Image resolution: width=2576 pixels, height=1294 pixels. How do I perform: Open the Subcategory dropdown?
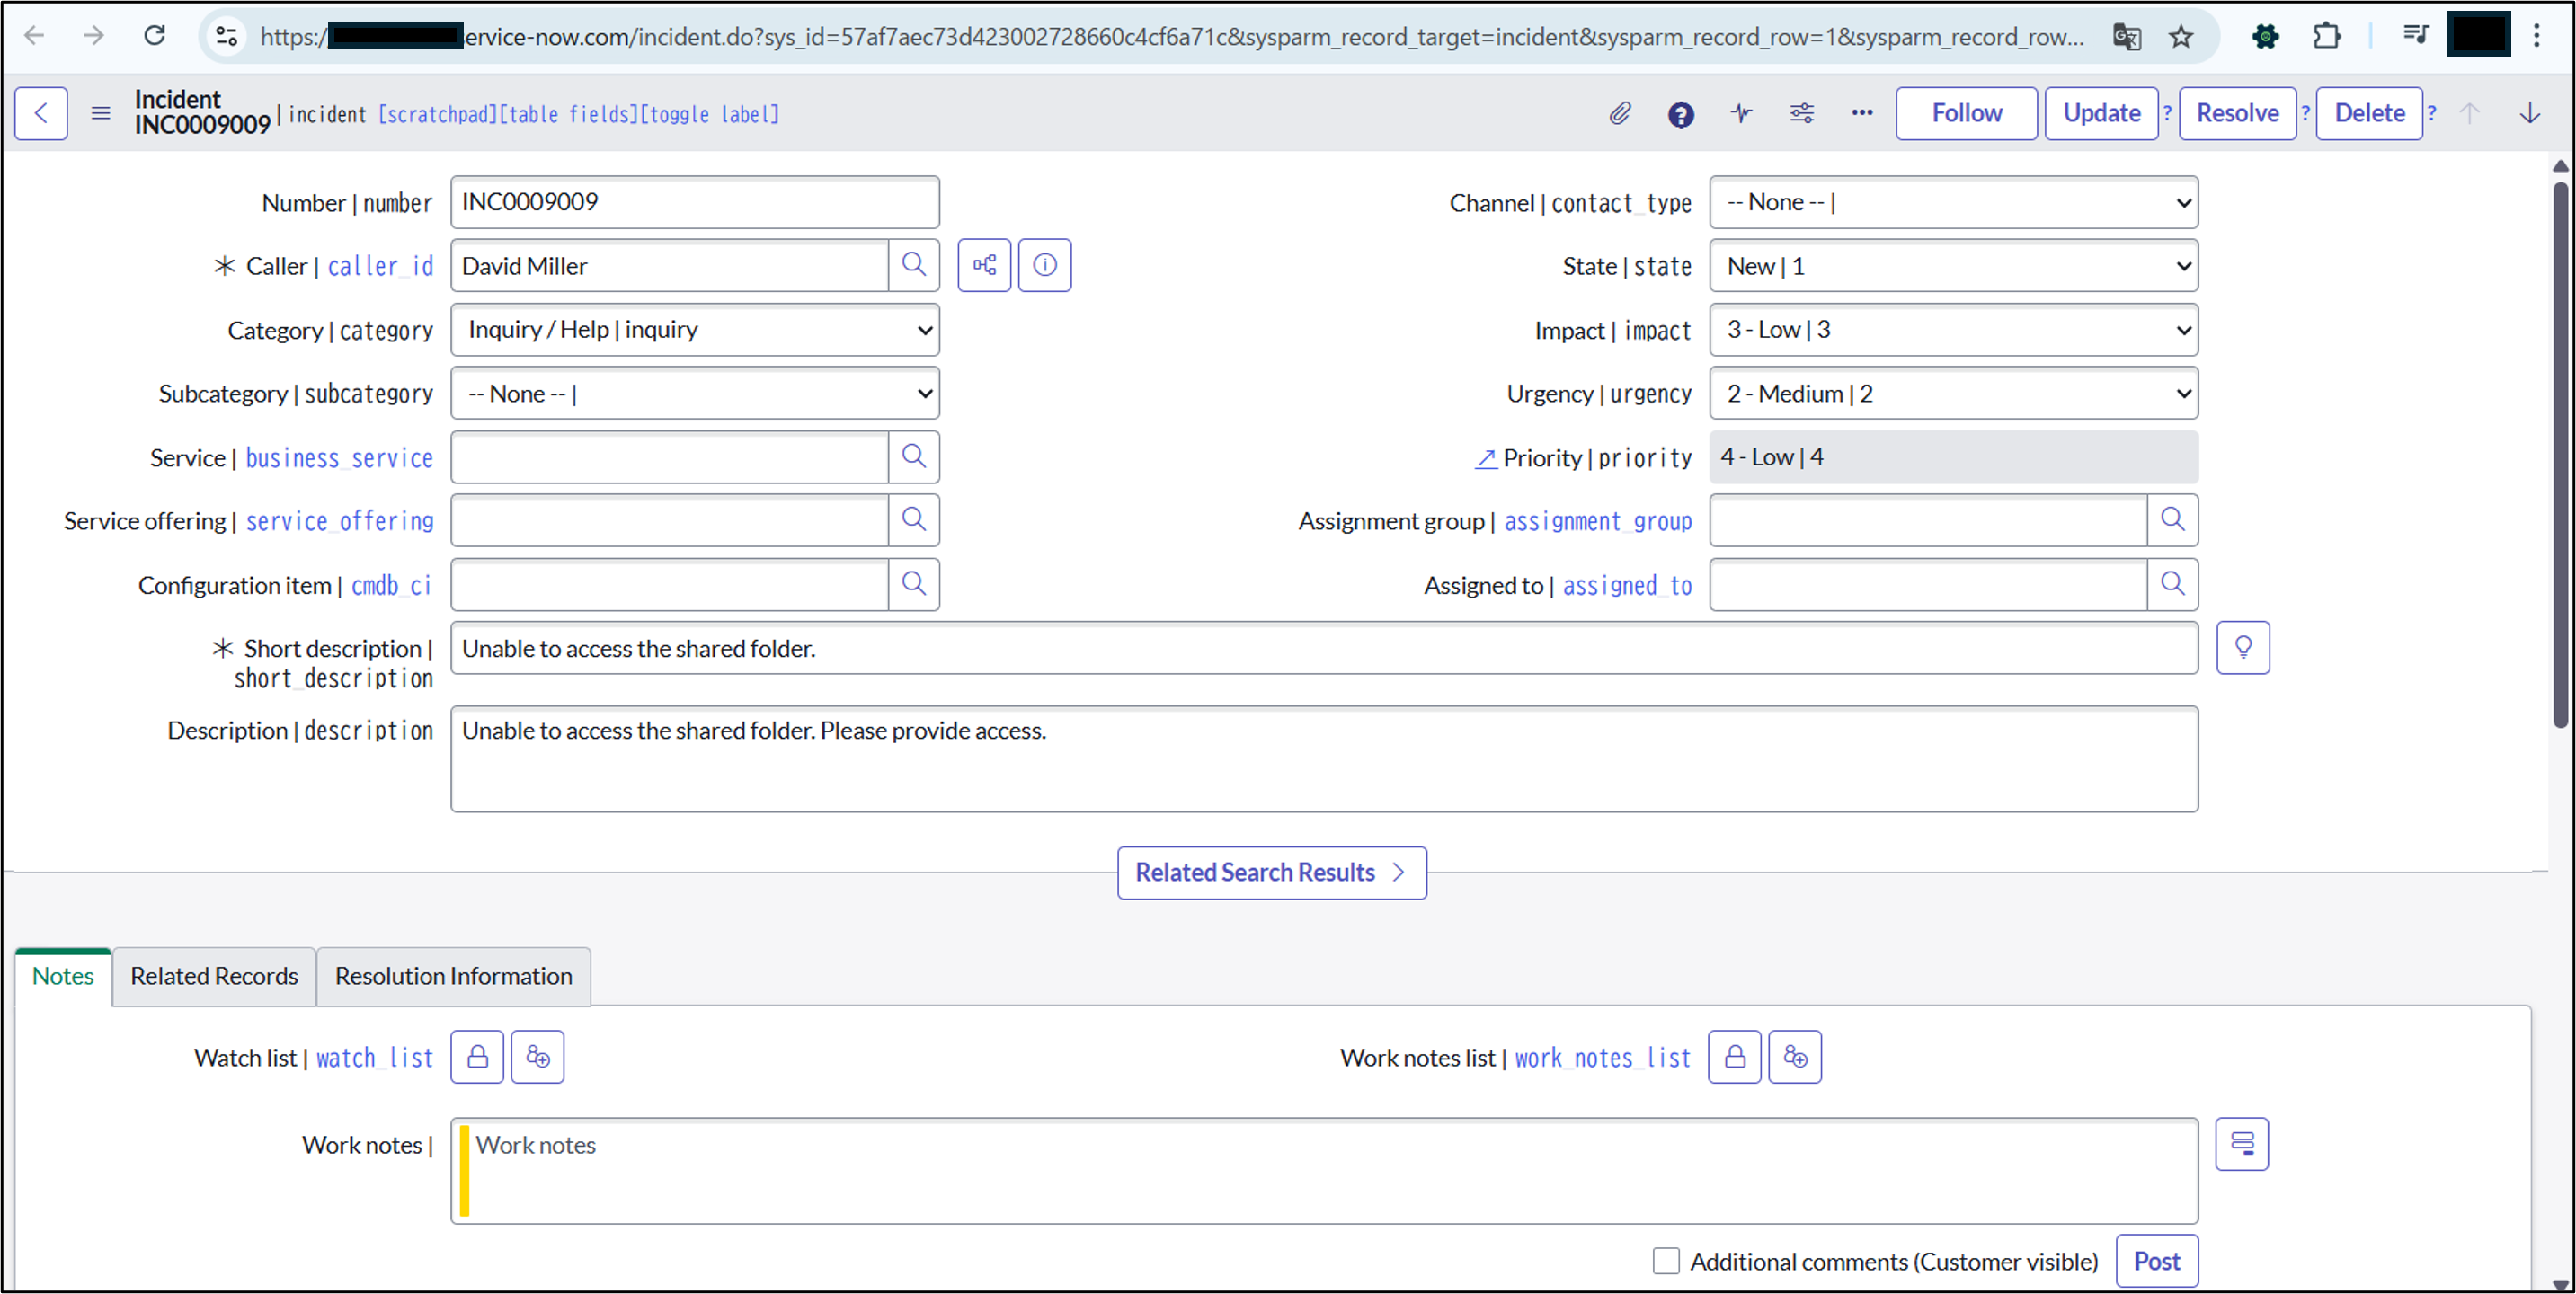coord(695,393)
